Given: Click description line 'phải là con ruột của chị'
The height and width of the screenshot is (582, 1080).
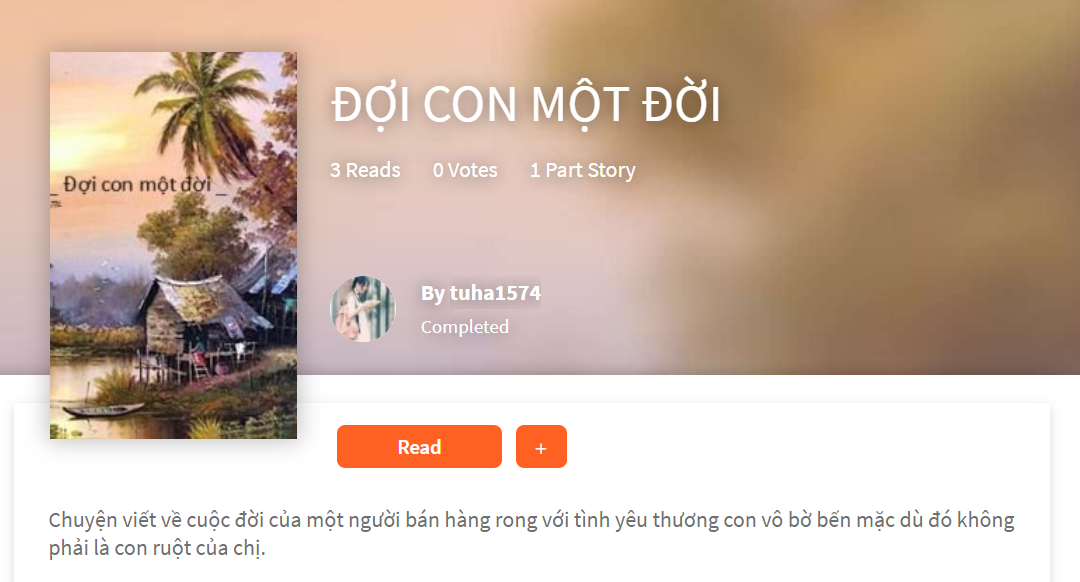Looking at the screenshot, I should [156, 548].
